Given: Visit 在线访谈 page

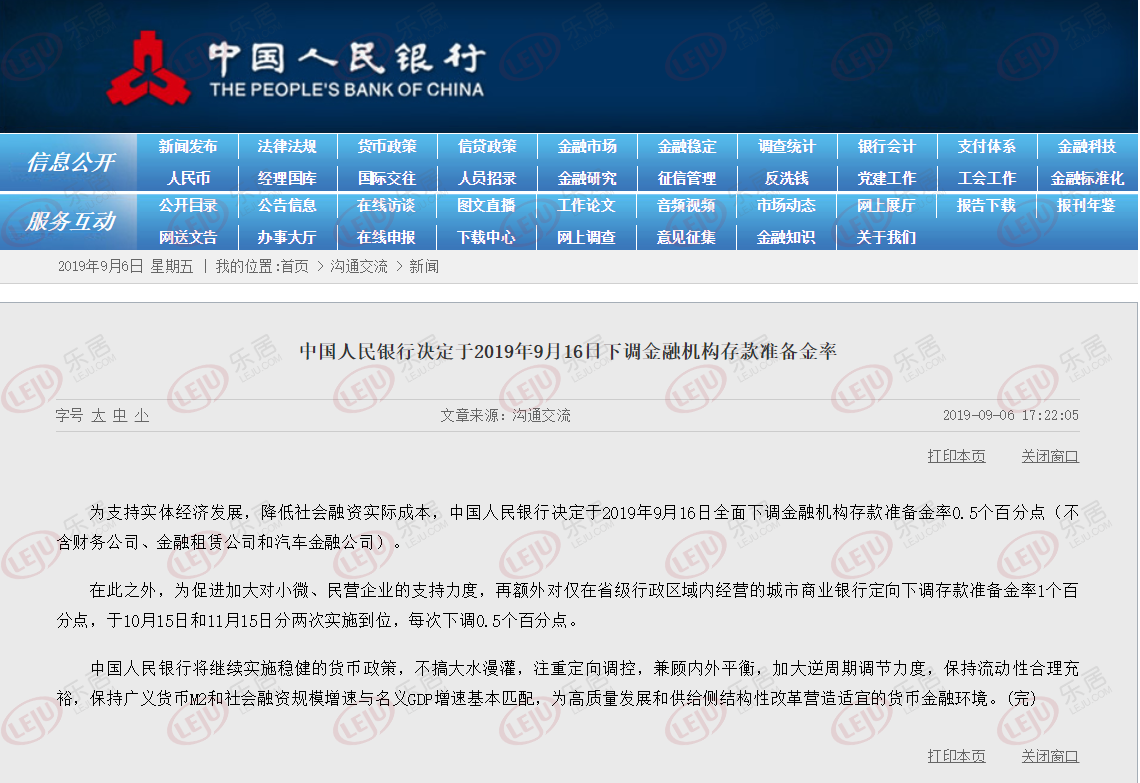Looking at the screenshot, I should [386, 206].
